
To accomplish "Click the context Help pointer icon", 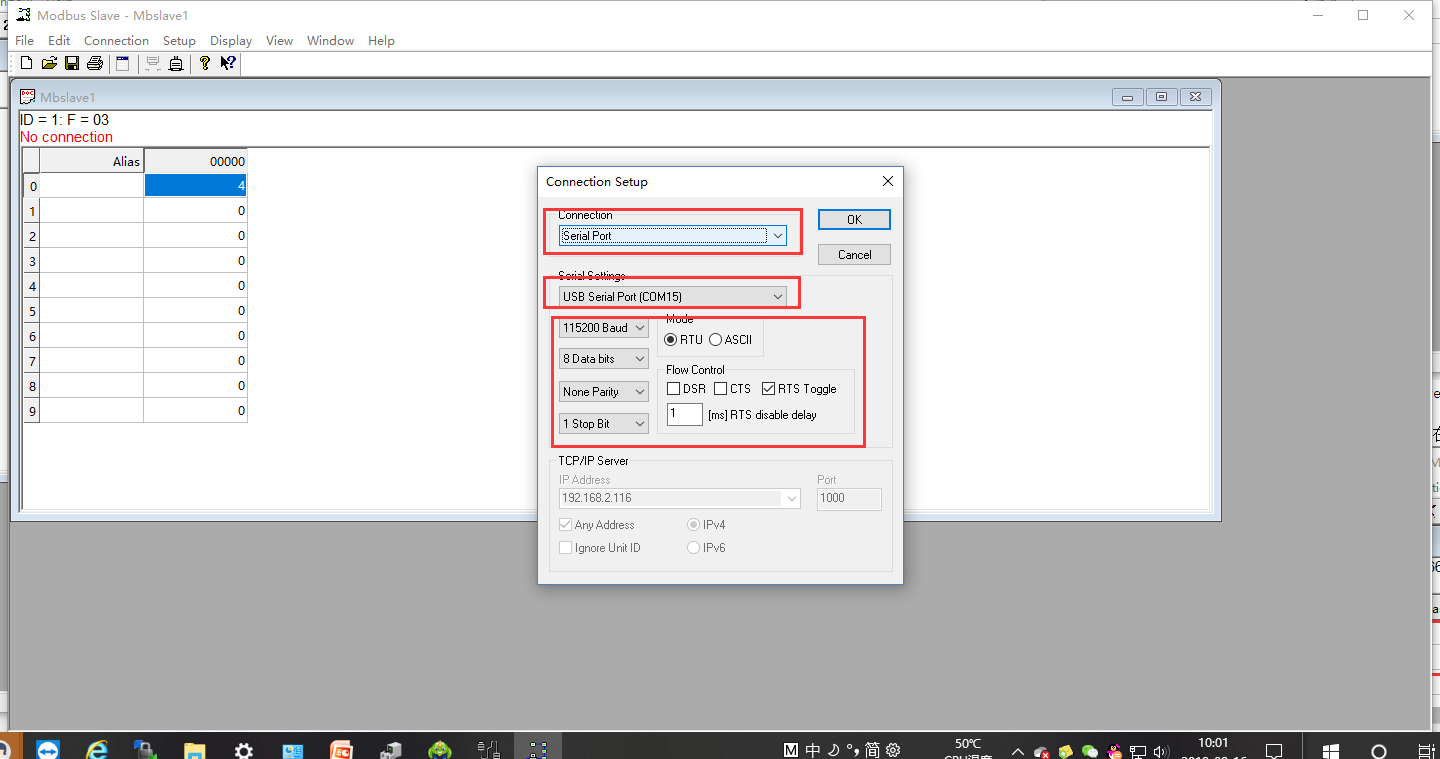I will point(228,63).
